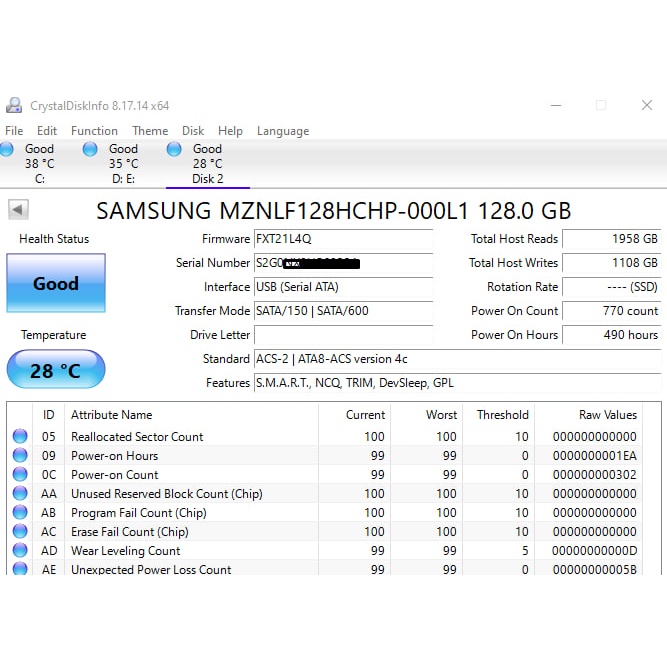Click the previous disk arrow button
This screenshot has width=667, height=667.
(18, 209)
